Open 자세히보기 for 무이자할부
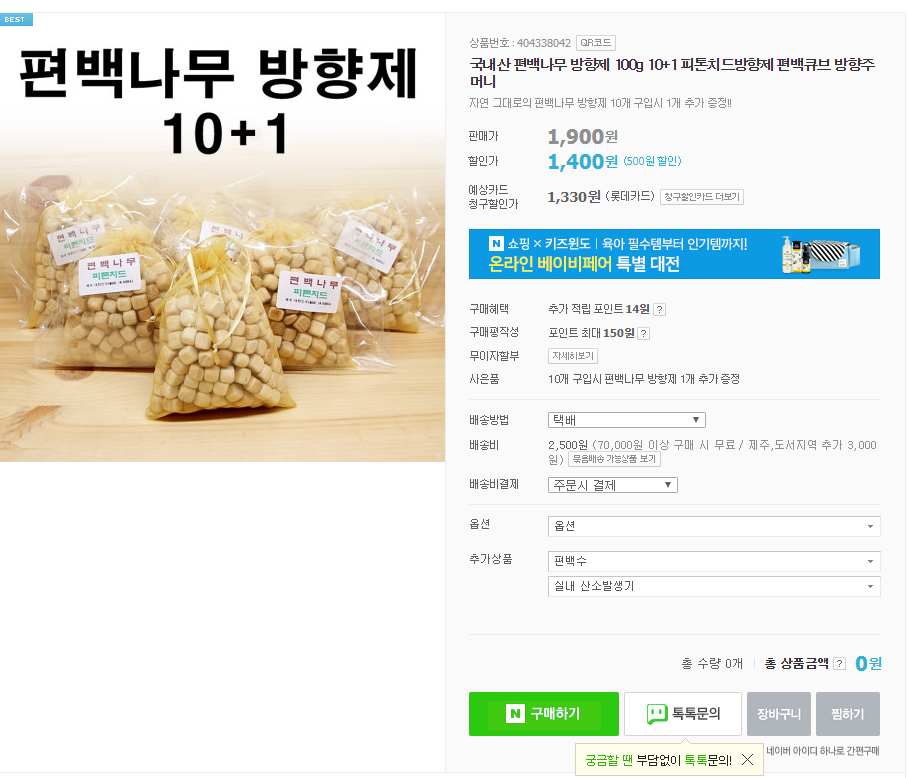The image size is (908, 778). point(573,356)
